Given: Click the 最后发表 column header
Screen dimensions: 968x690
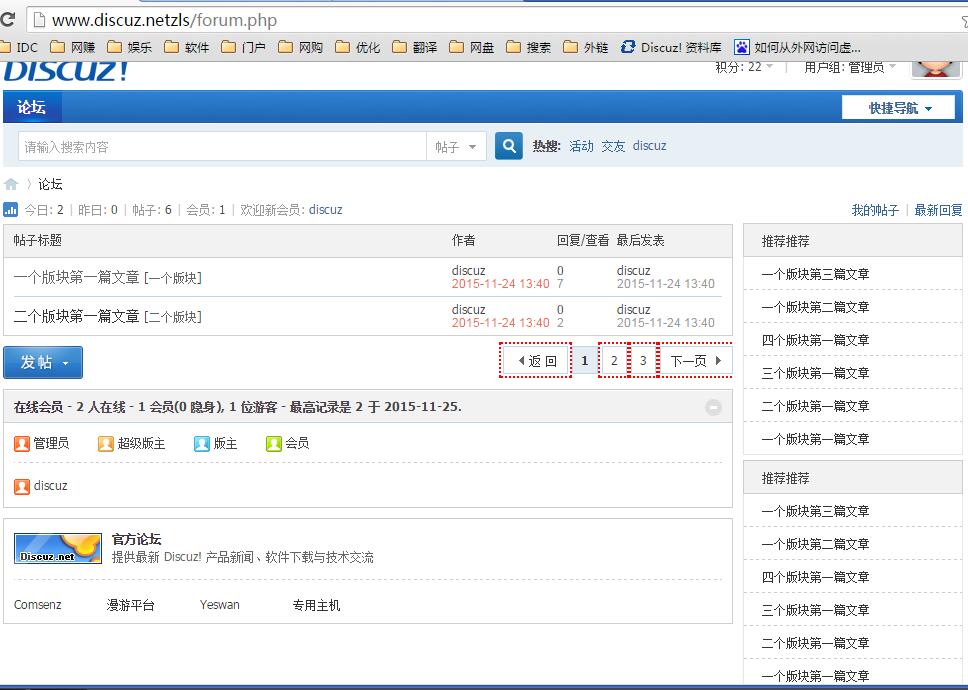Looking at the screenshot, I should tap(640, 240).
